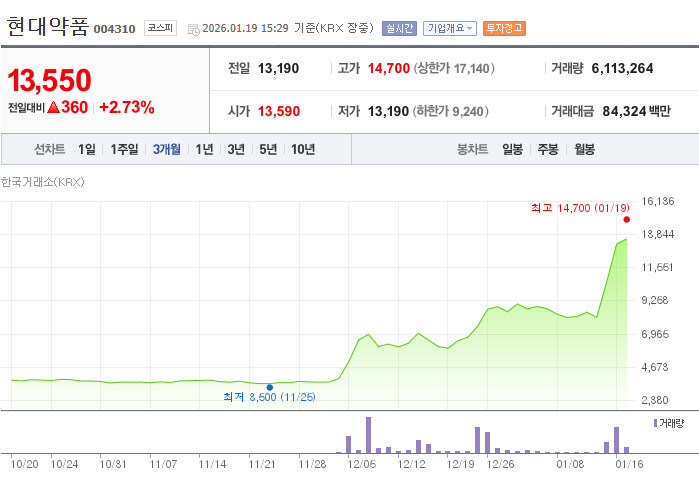This screenshot has width=699, height=479.
Task: Click the 저가 value 13,190
Action: (x=388, y=111)
